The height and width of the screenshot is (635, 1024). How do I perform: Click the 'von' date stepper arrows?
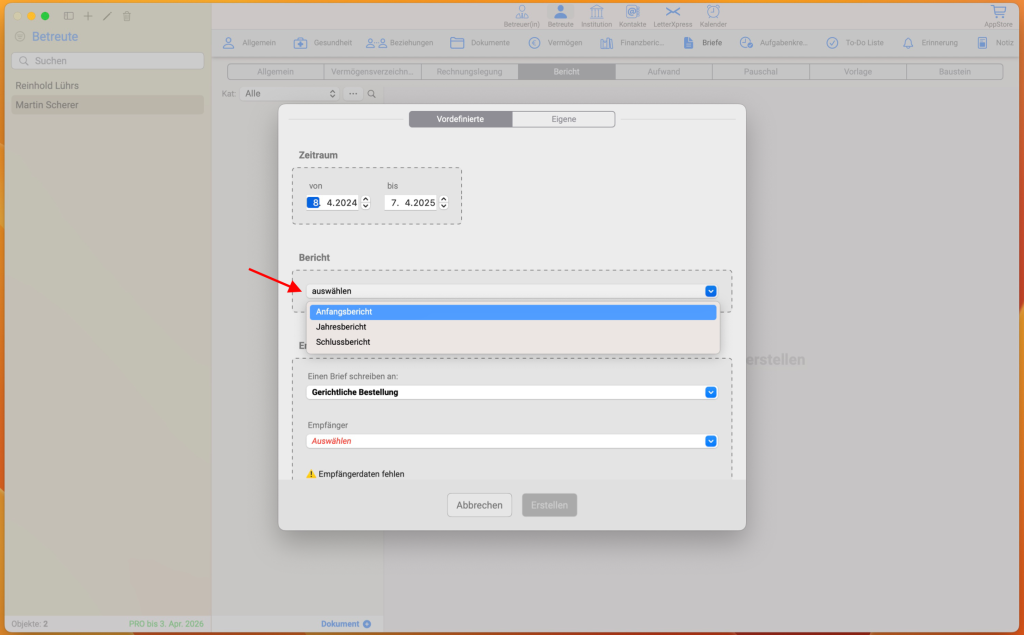[365, 203]
